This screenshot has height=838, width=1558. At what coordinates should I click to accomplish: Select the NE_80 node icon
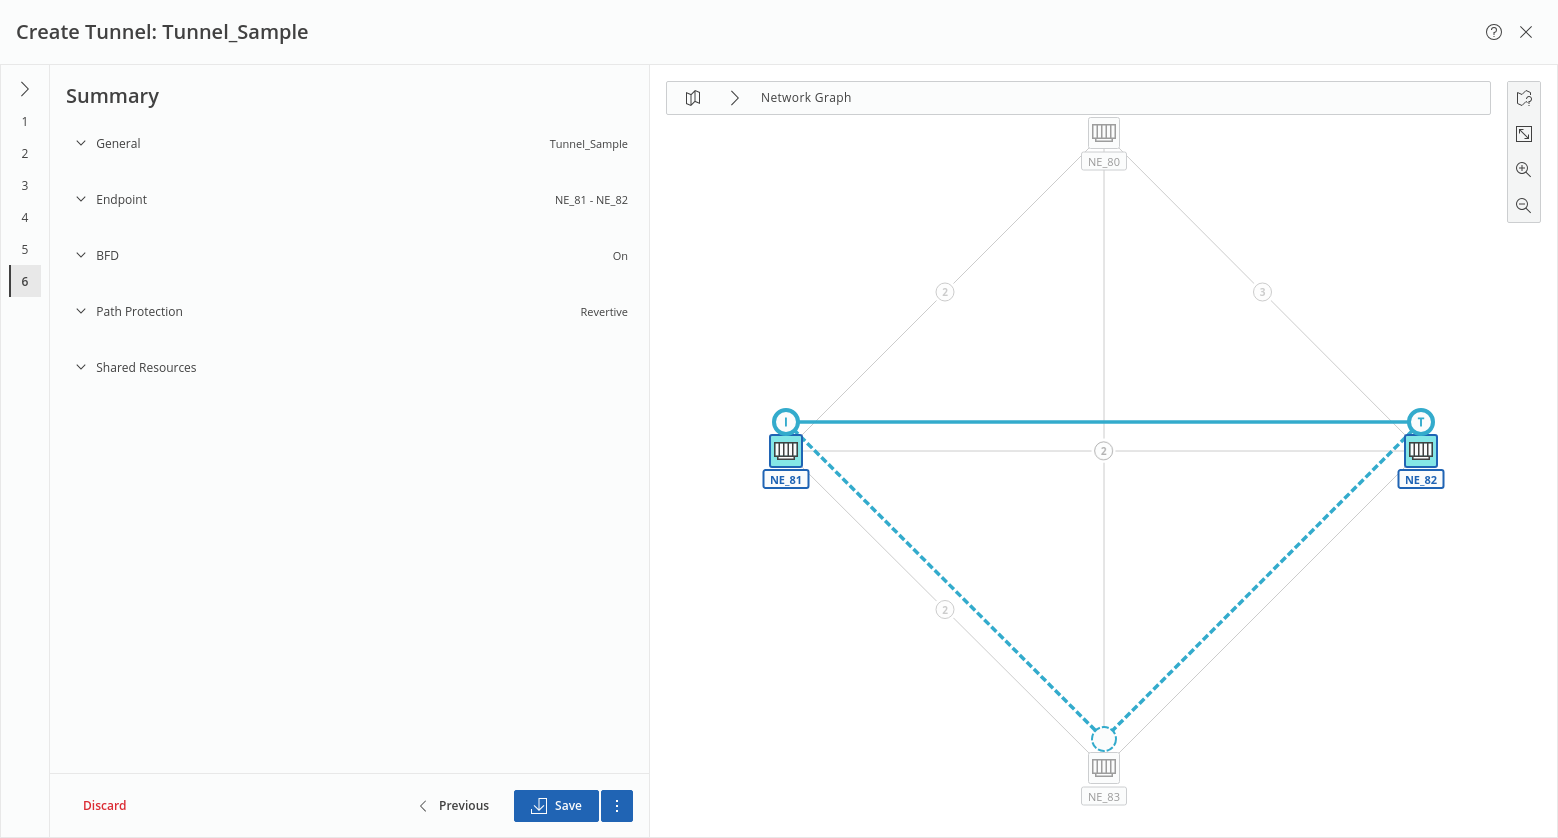(1104, 133)
